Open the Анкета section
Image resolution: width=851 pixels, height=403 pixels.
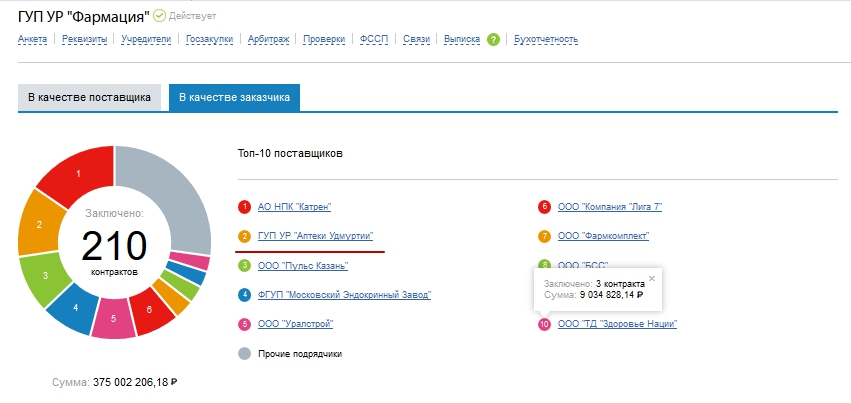point(33,39)
